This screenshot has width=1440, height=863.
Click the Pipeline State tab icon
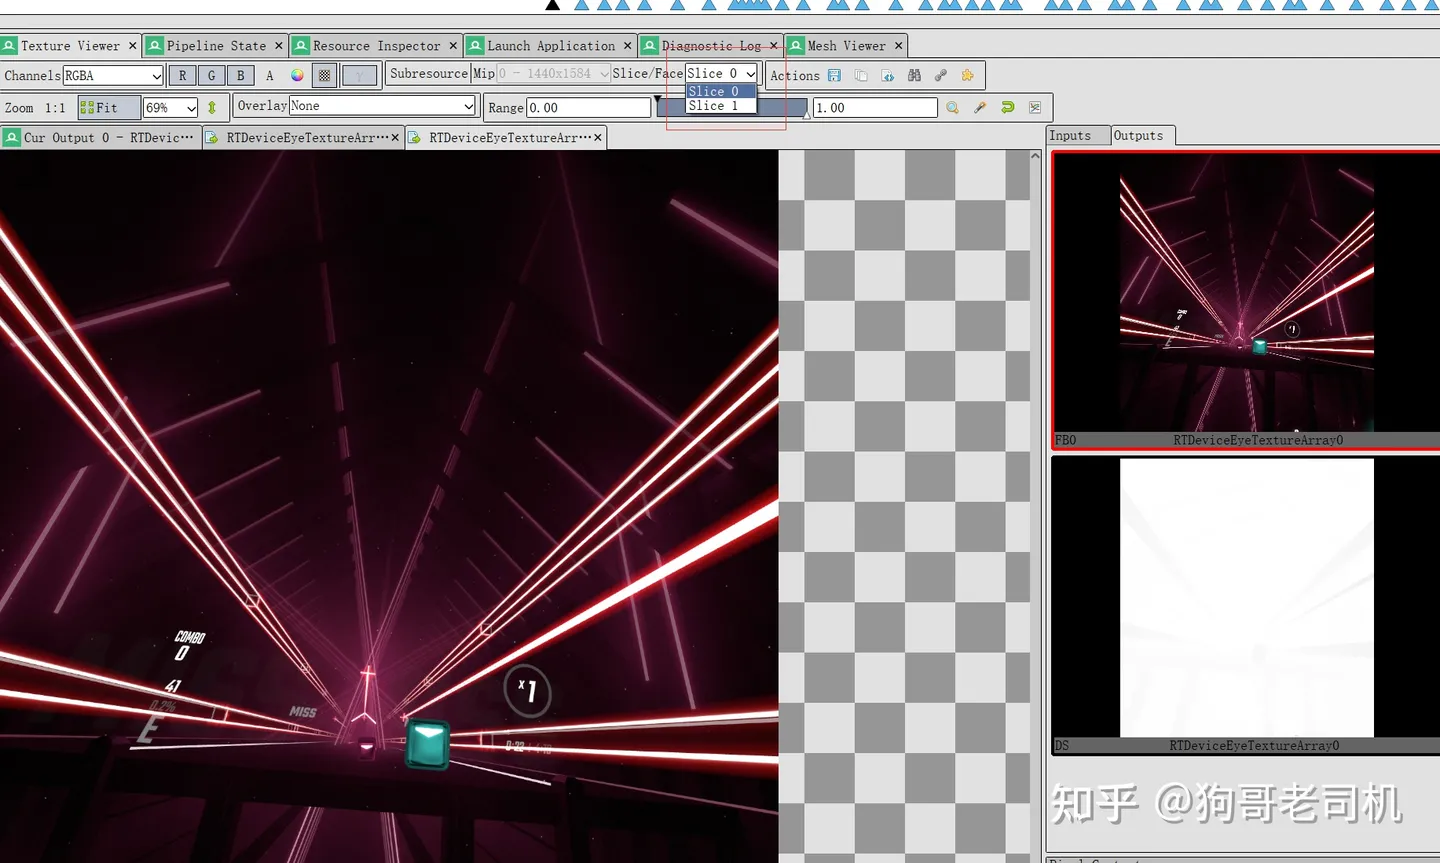155,46
